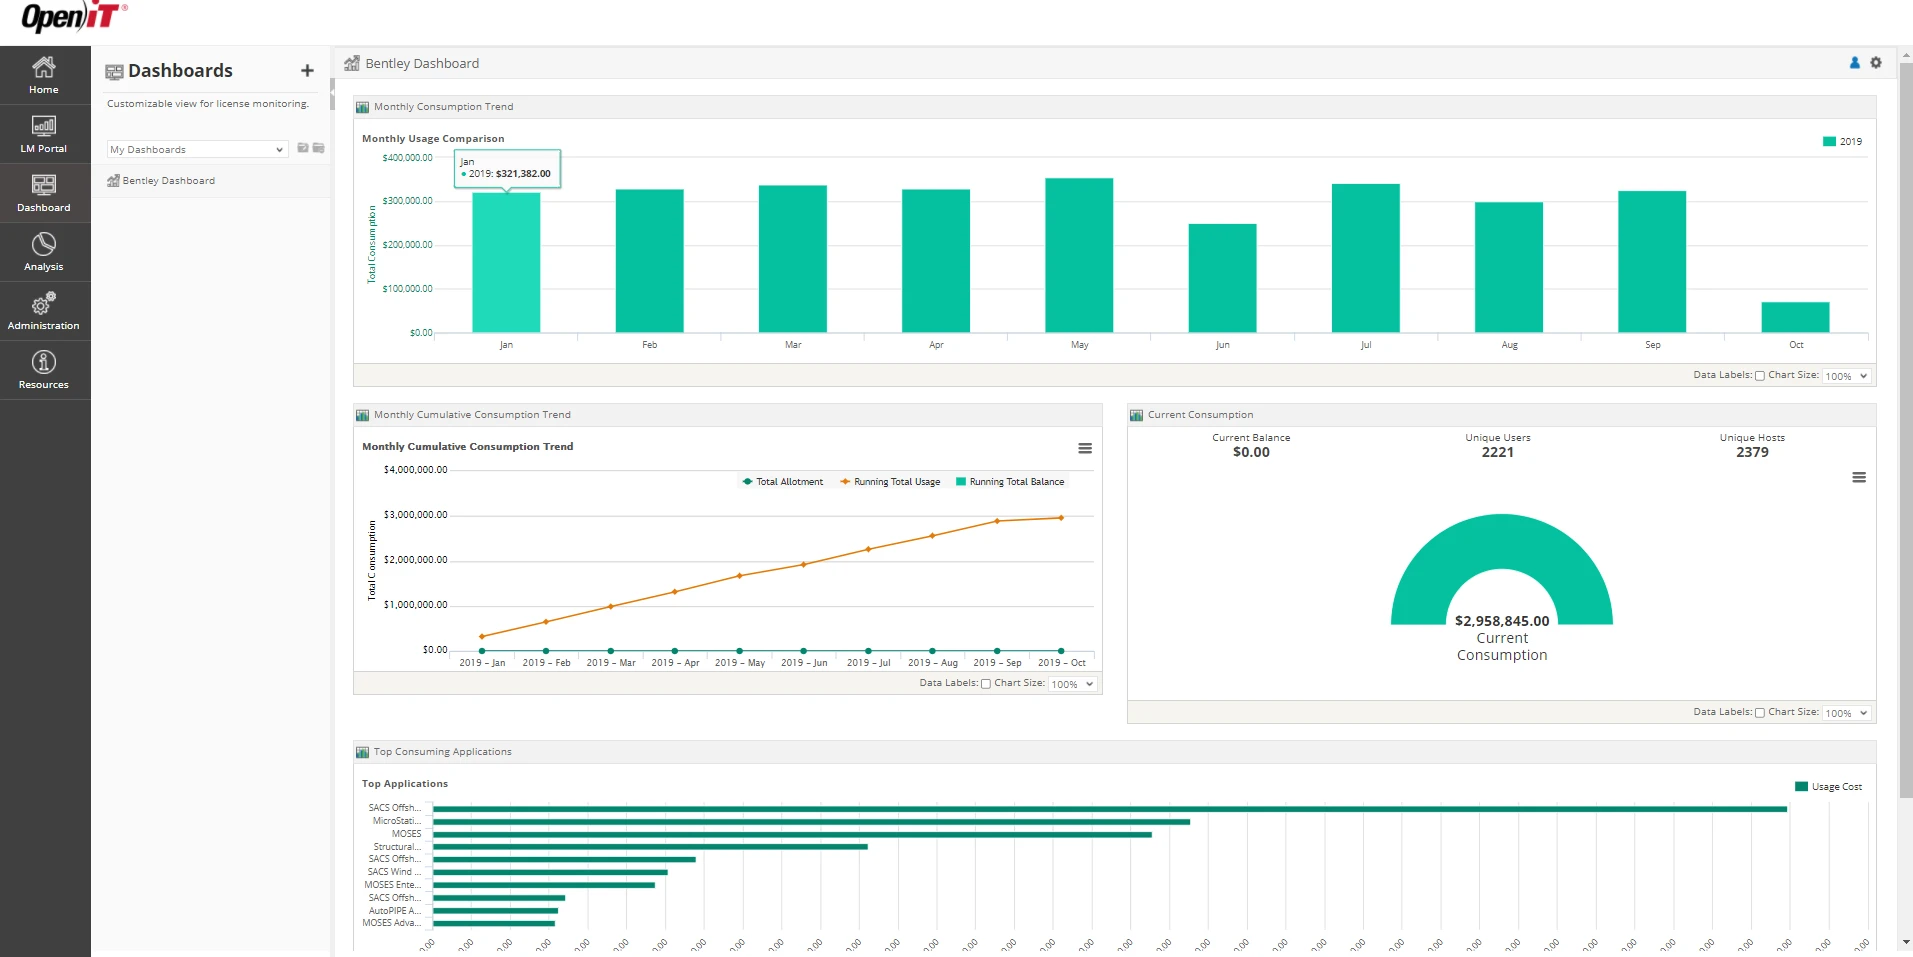This screenshot has height=957, width=1913.
Task: Collapse the Dashboards side panel arrow
Action: coord(332,94)
